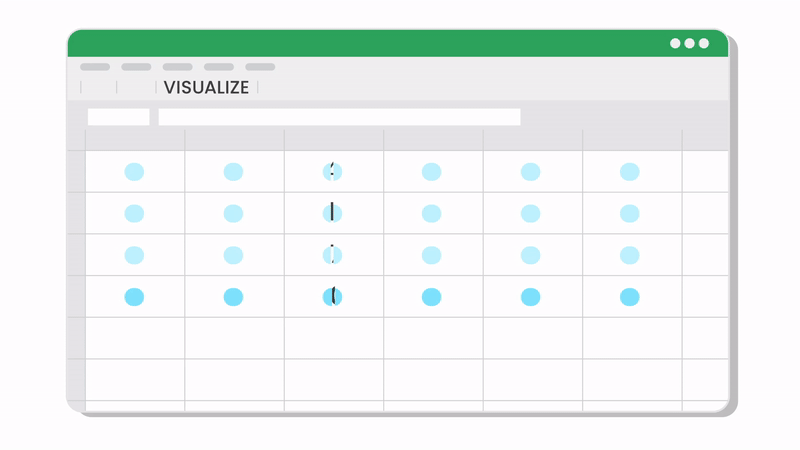Select the dark blue dot in fifth column
The image size is (800, 450).
(531, 297)
